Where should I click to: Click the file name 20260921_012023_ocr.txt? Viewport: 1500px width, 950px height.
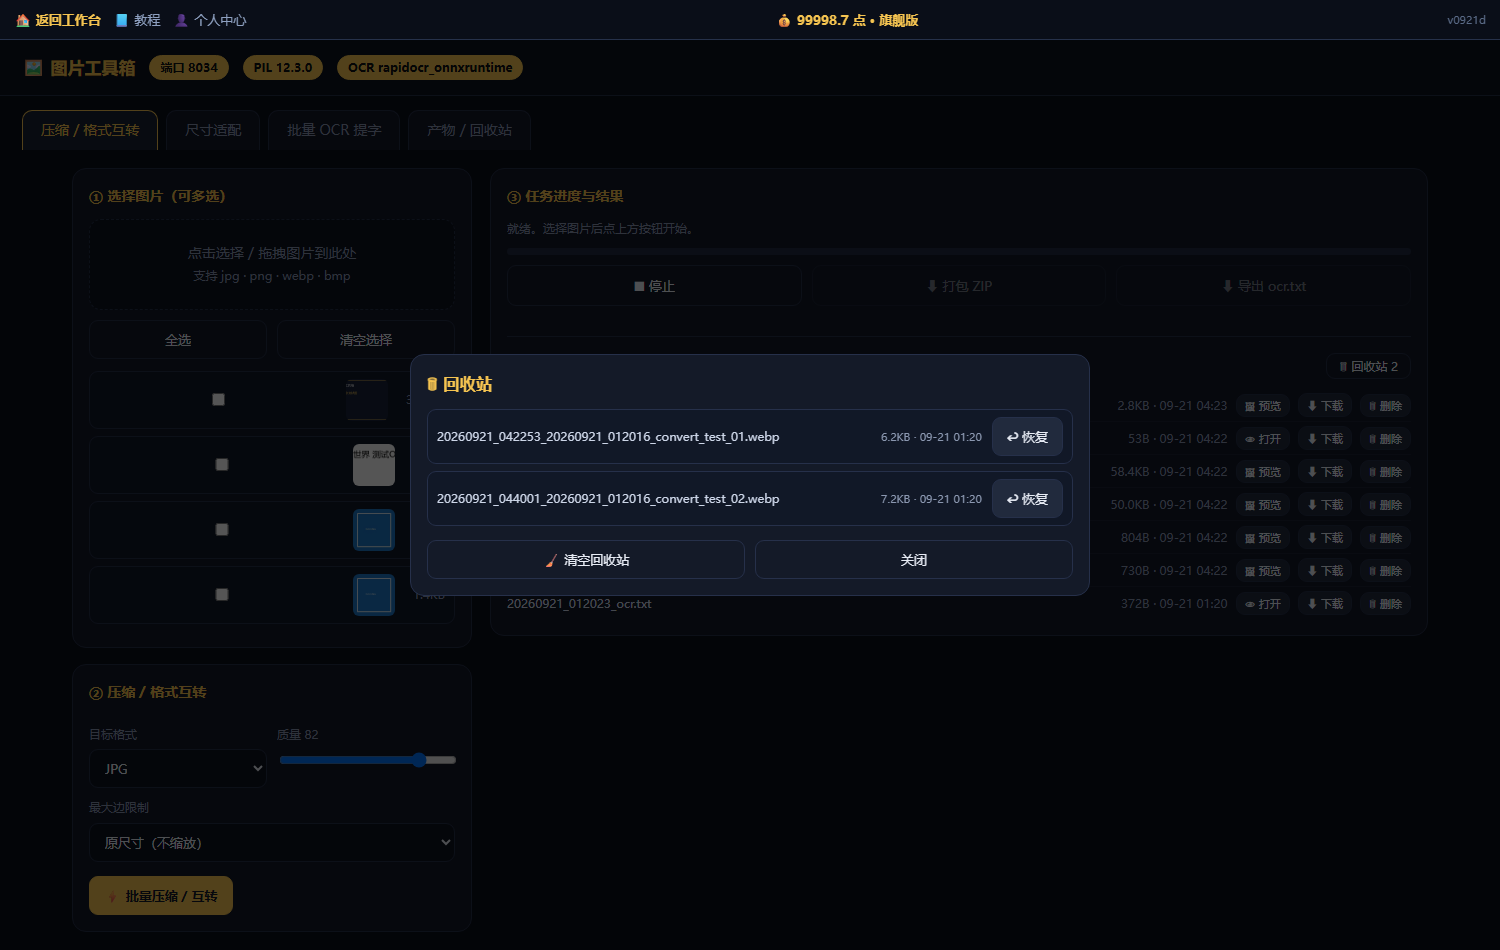click(579, 604)
